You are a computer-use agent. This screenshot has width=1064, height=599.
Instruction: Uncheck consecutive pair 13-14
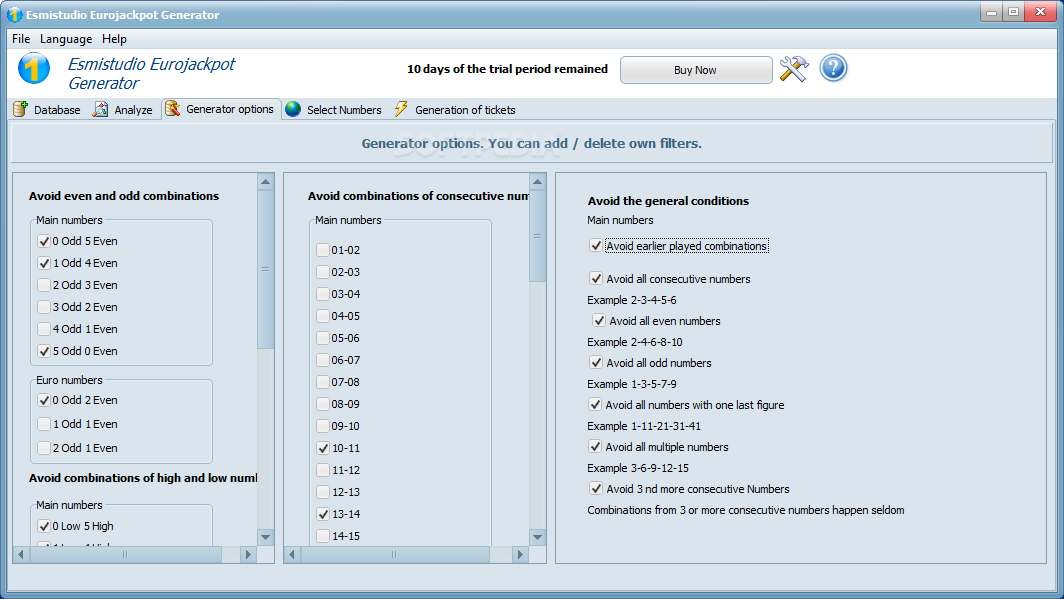pyautogui.click(x=323, y=514)
